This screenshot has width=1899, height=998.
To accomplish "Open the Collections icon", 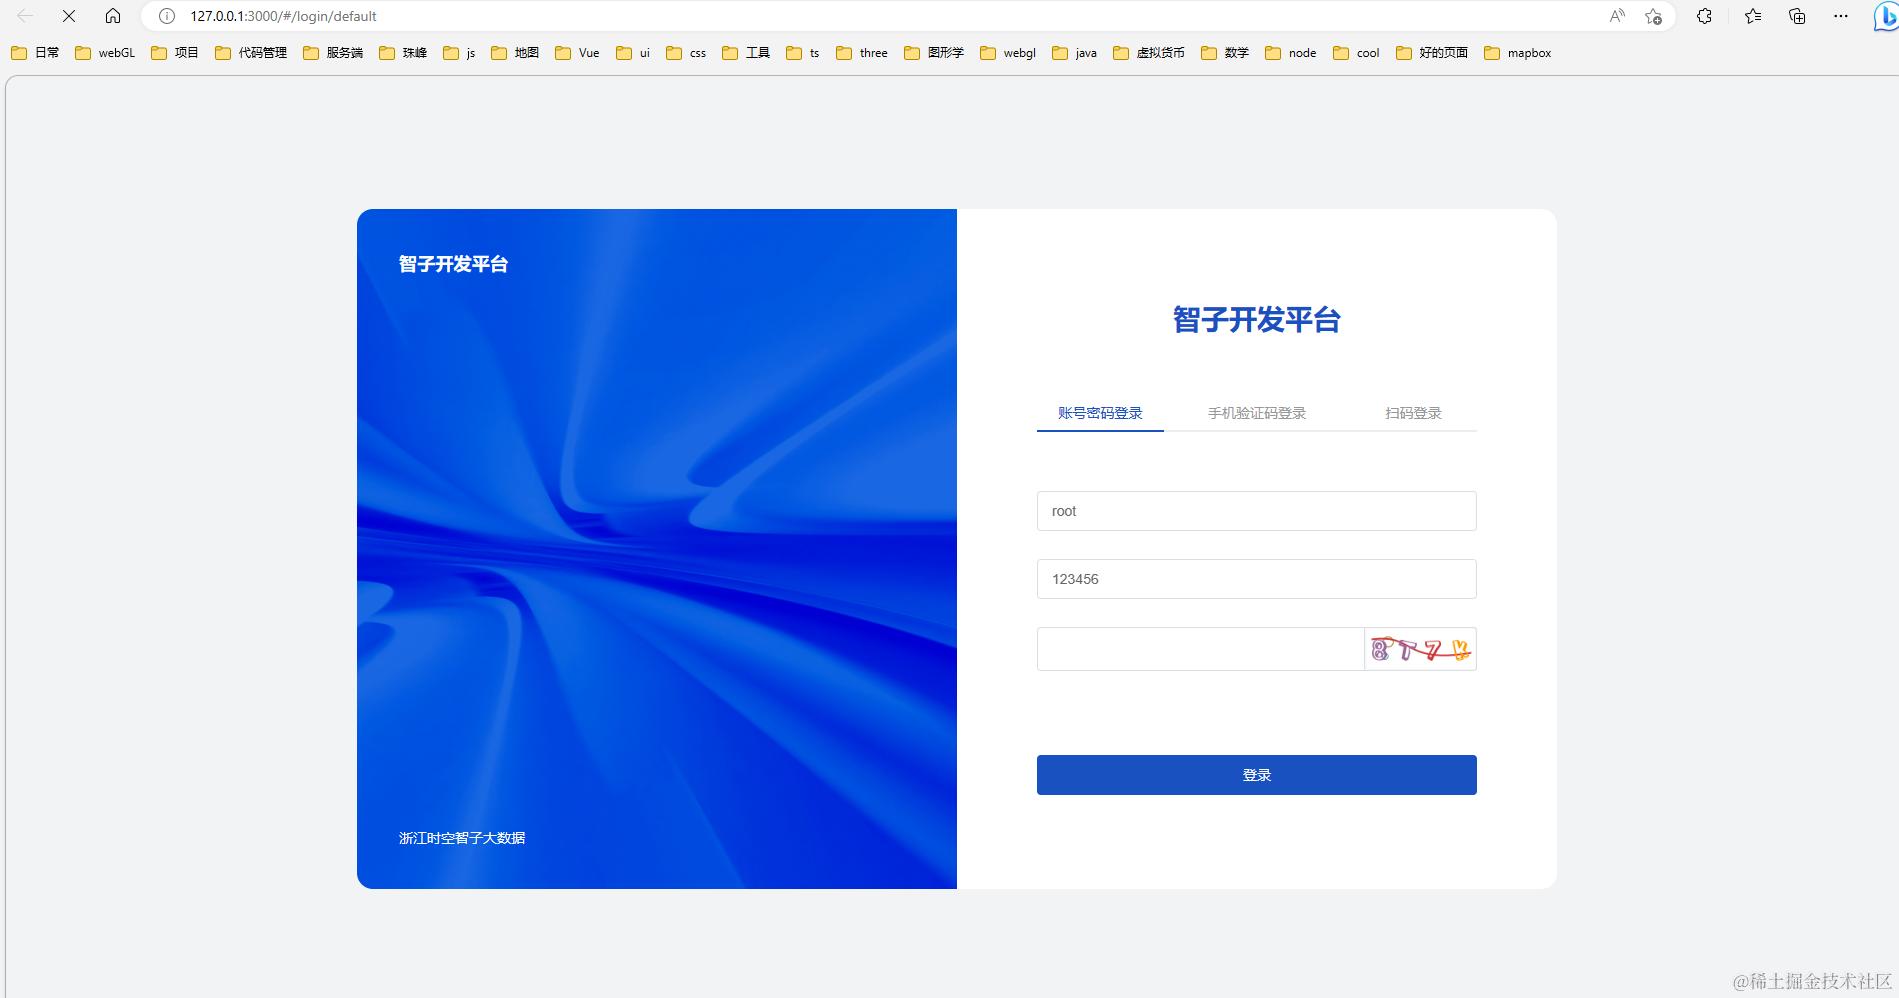I will (x=1797, y=16).
